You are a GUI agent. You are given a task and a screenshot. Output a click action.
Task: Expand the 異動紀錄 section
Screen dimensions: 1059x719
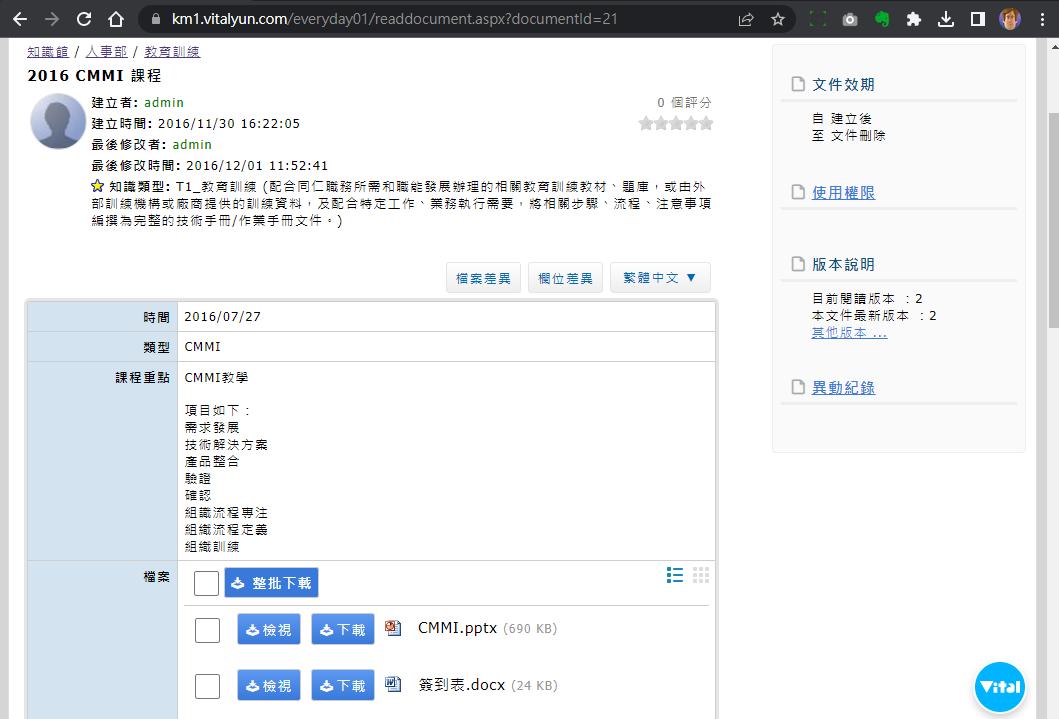coord(843,387)
